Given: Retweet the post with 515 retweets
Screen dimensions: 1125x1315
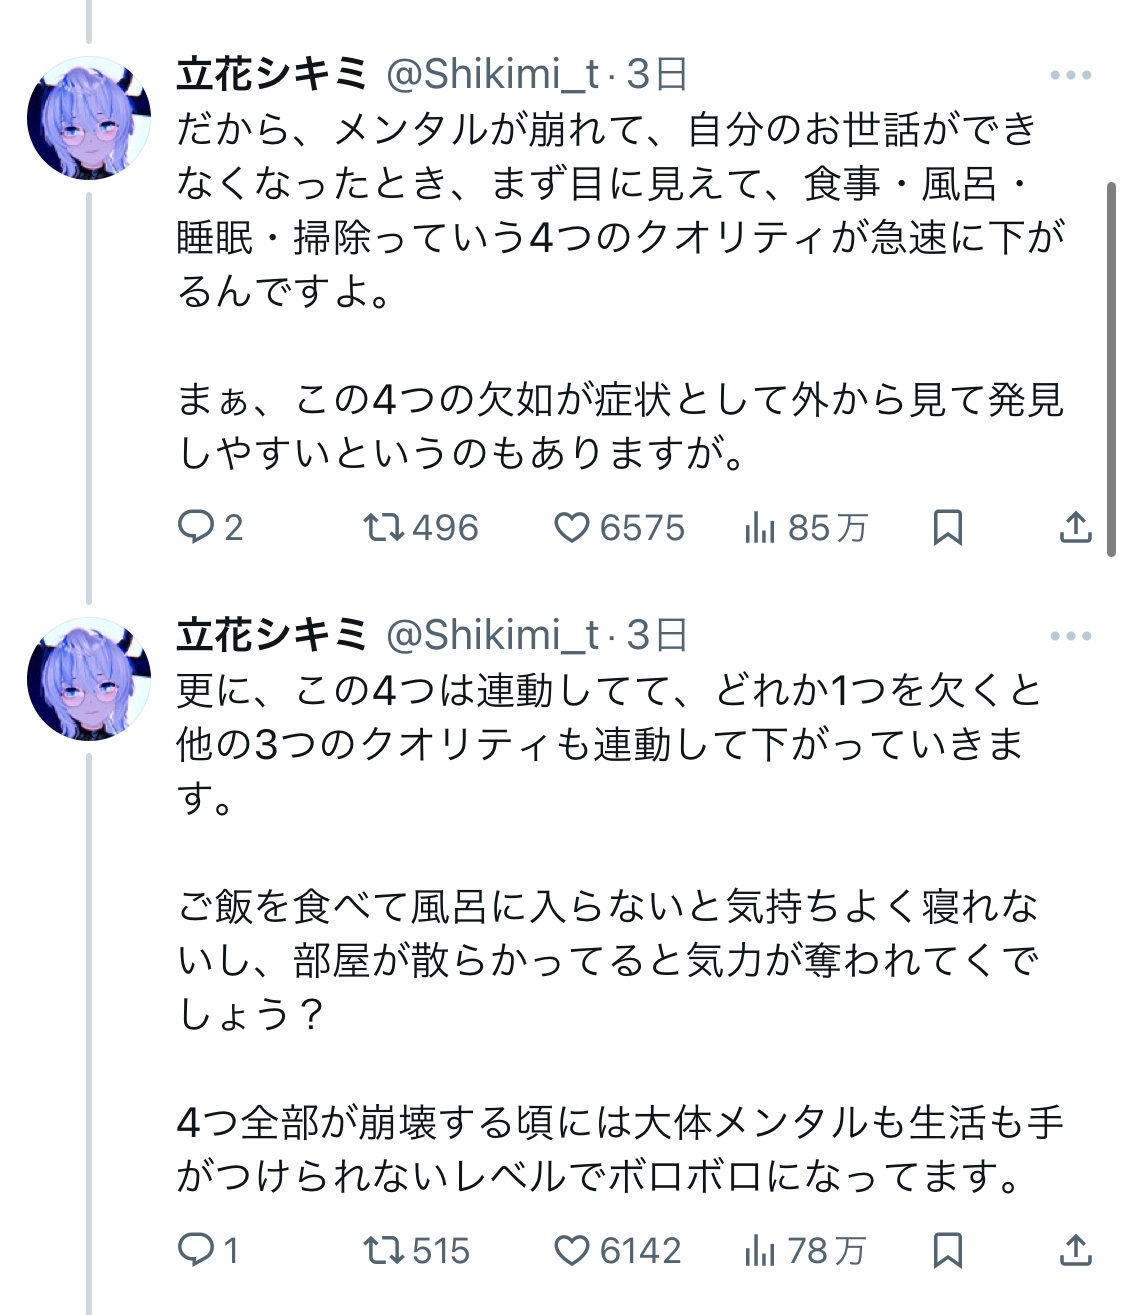Looking at the screenshot, I should 416,1250.
